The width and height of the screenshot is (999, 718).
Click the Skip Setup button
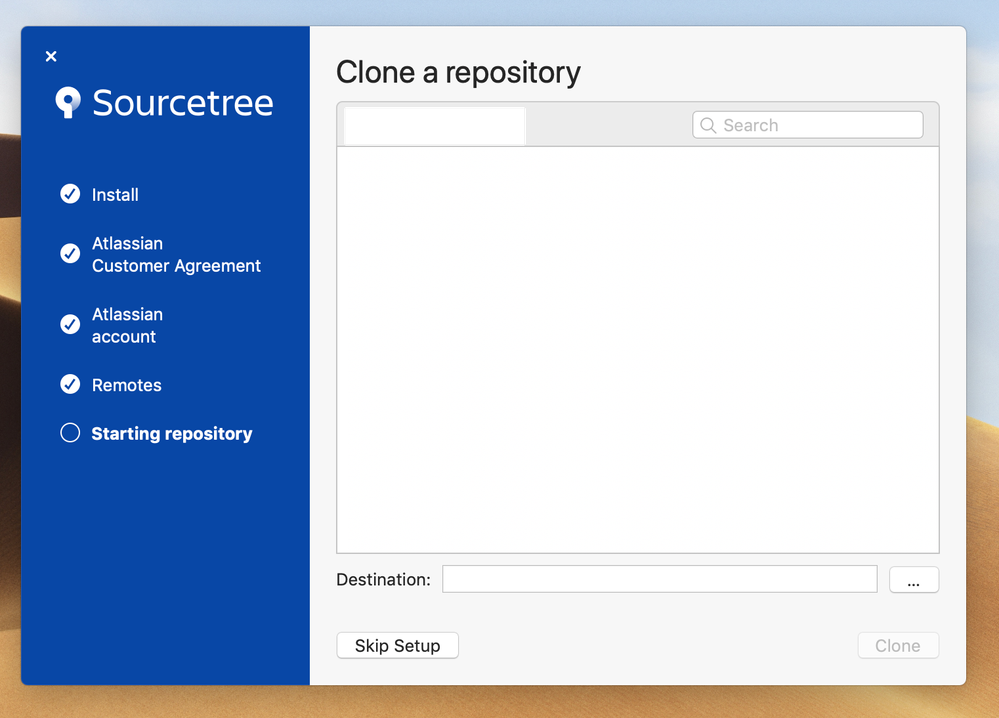point(398,645)
